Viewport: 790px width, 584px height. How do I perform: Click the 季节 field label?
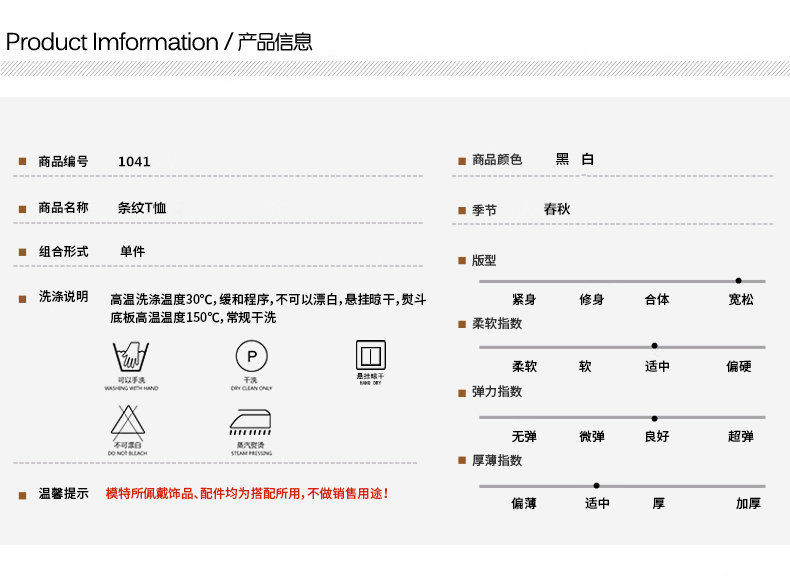tap(484, 210)
